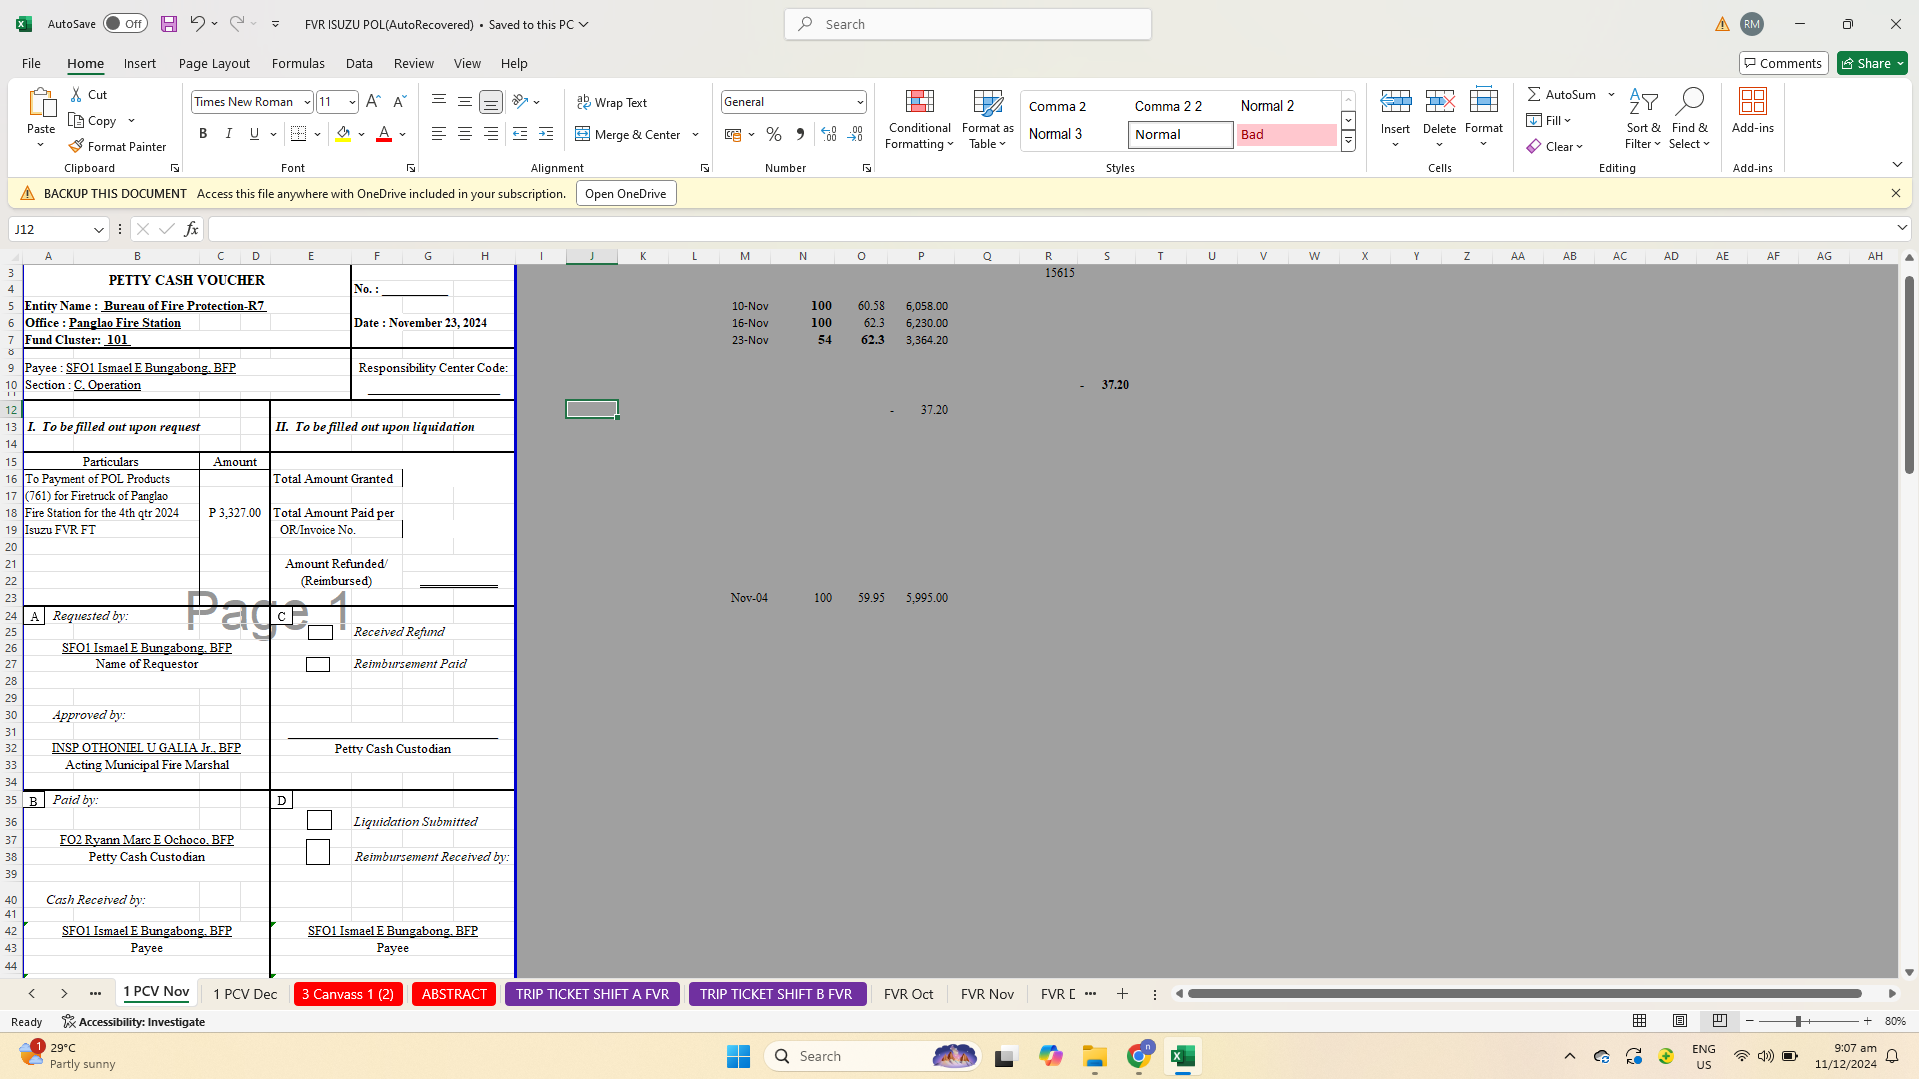Switch to Page Break Preview in status bar

click(x=1720, y=1021)
